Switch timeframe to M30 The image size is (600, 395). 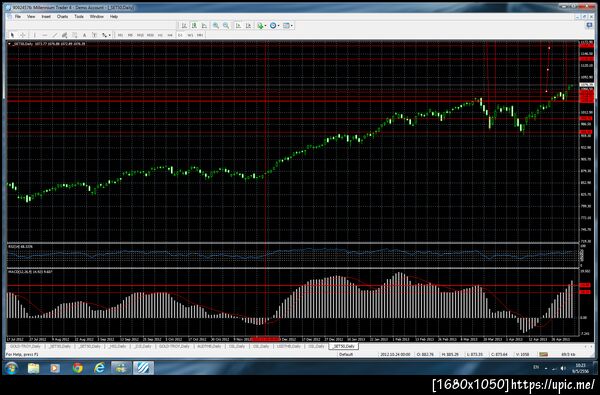pyautogui.click(x=150, y=35)
